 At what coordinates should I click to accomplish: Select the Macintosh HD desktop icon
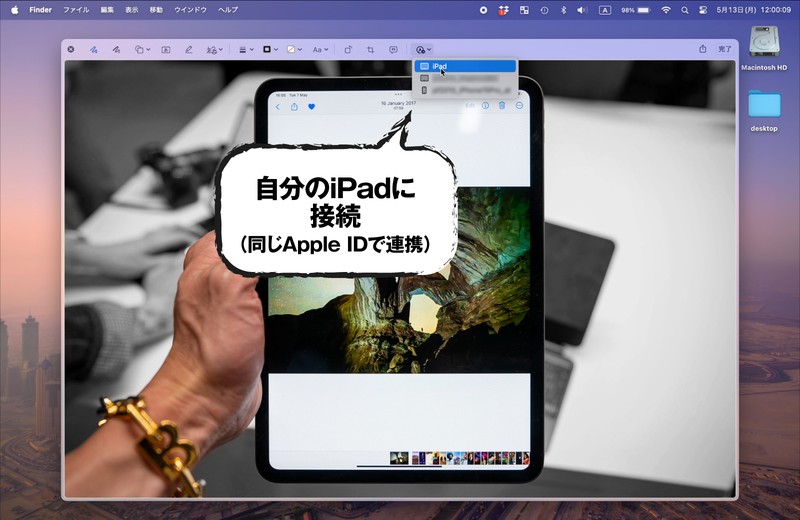coord(764,47)
